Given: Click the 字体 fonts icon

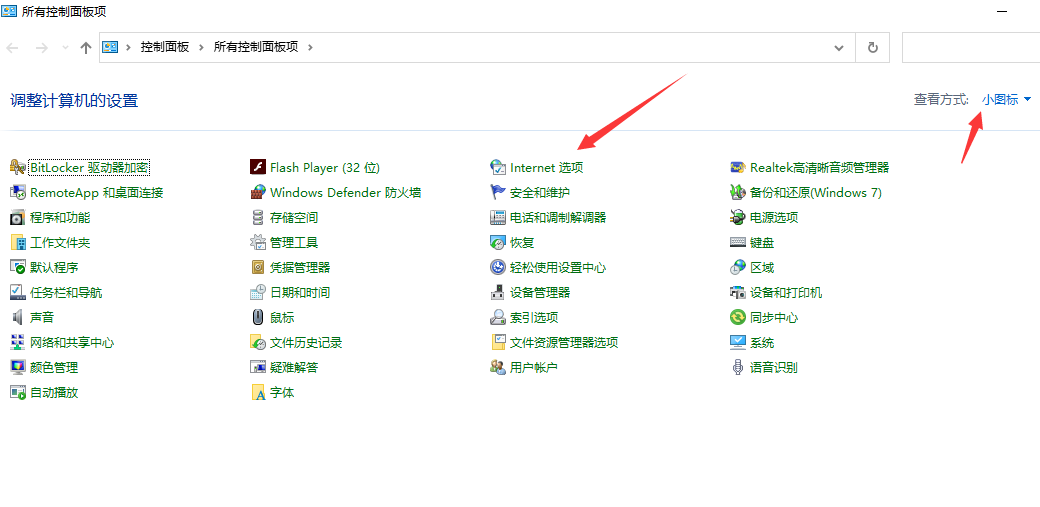Looking at the screenshot, I should coord(258,392).
